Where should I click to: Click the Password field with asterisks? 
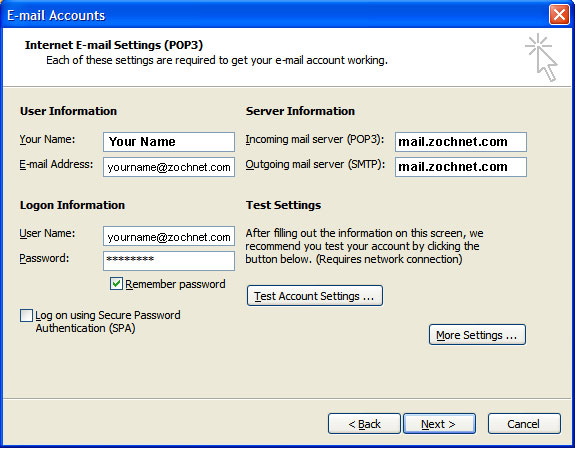click(x=169, y=261)
